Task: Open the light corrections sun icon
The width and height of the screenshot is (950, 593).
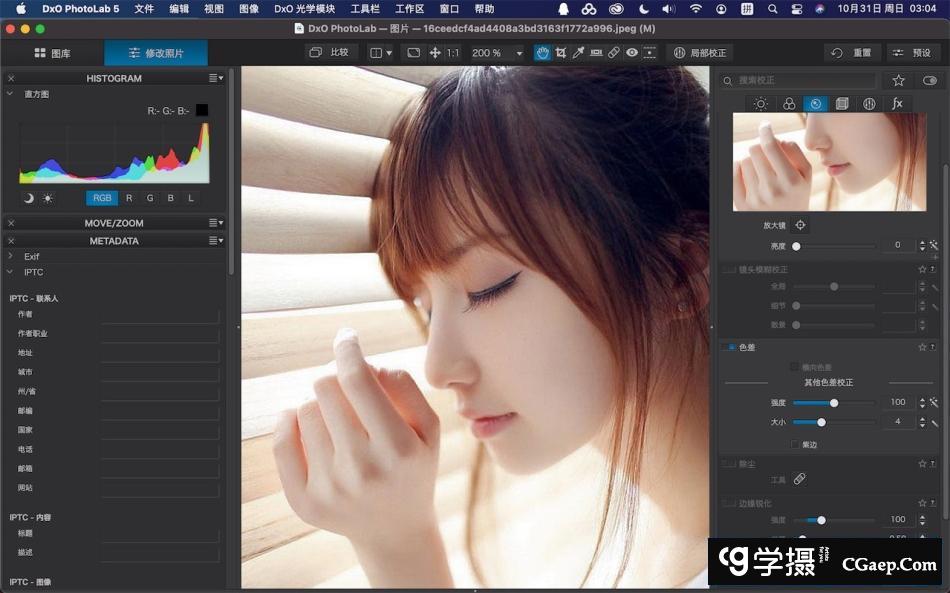Action: tap(761, 104)
